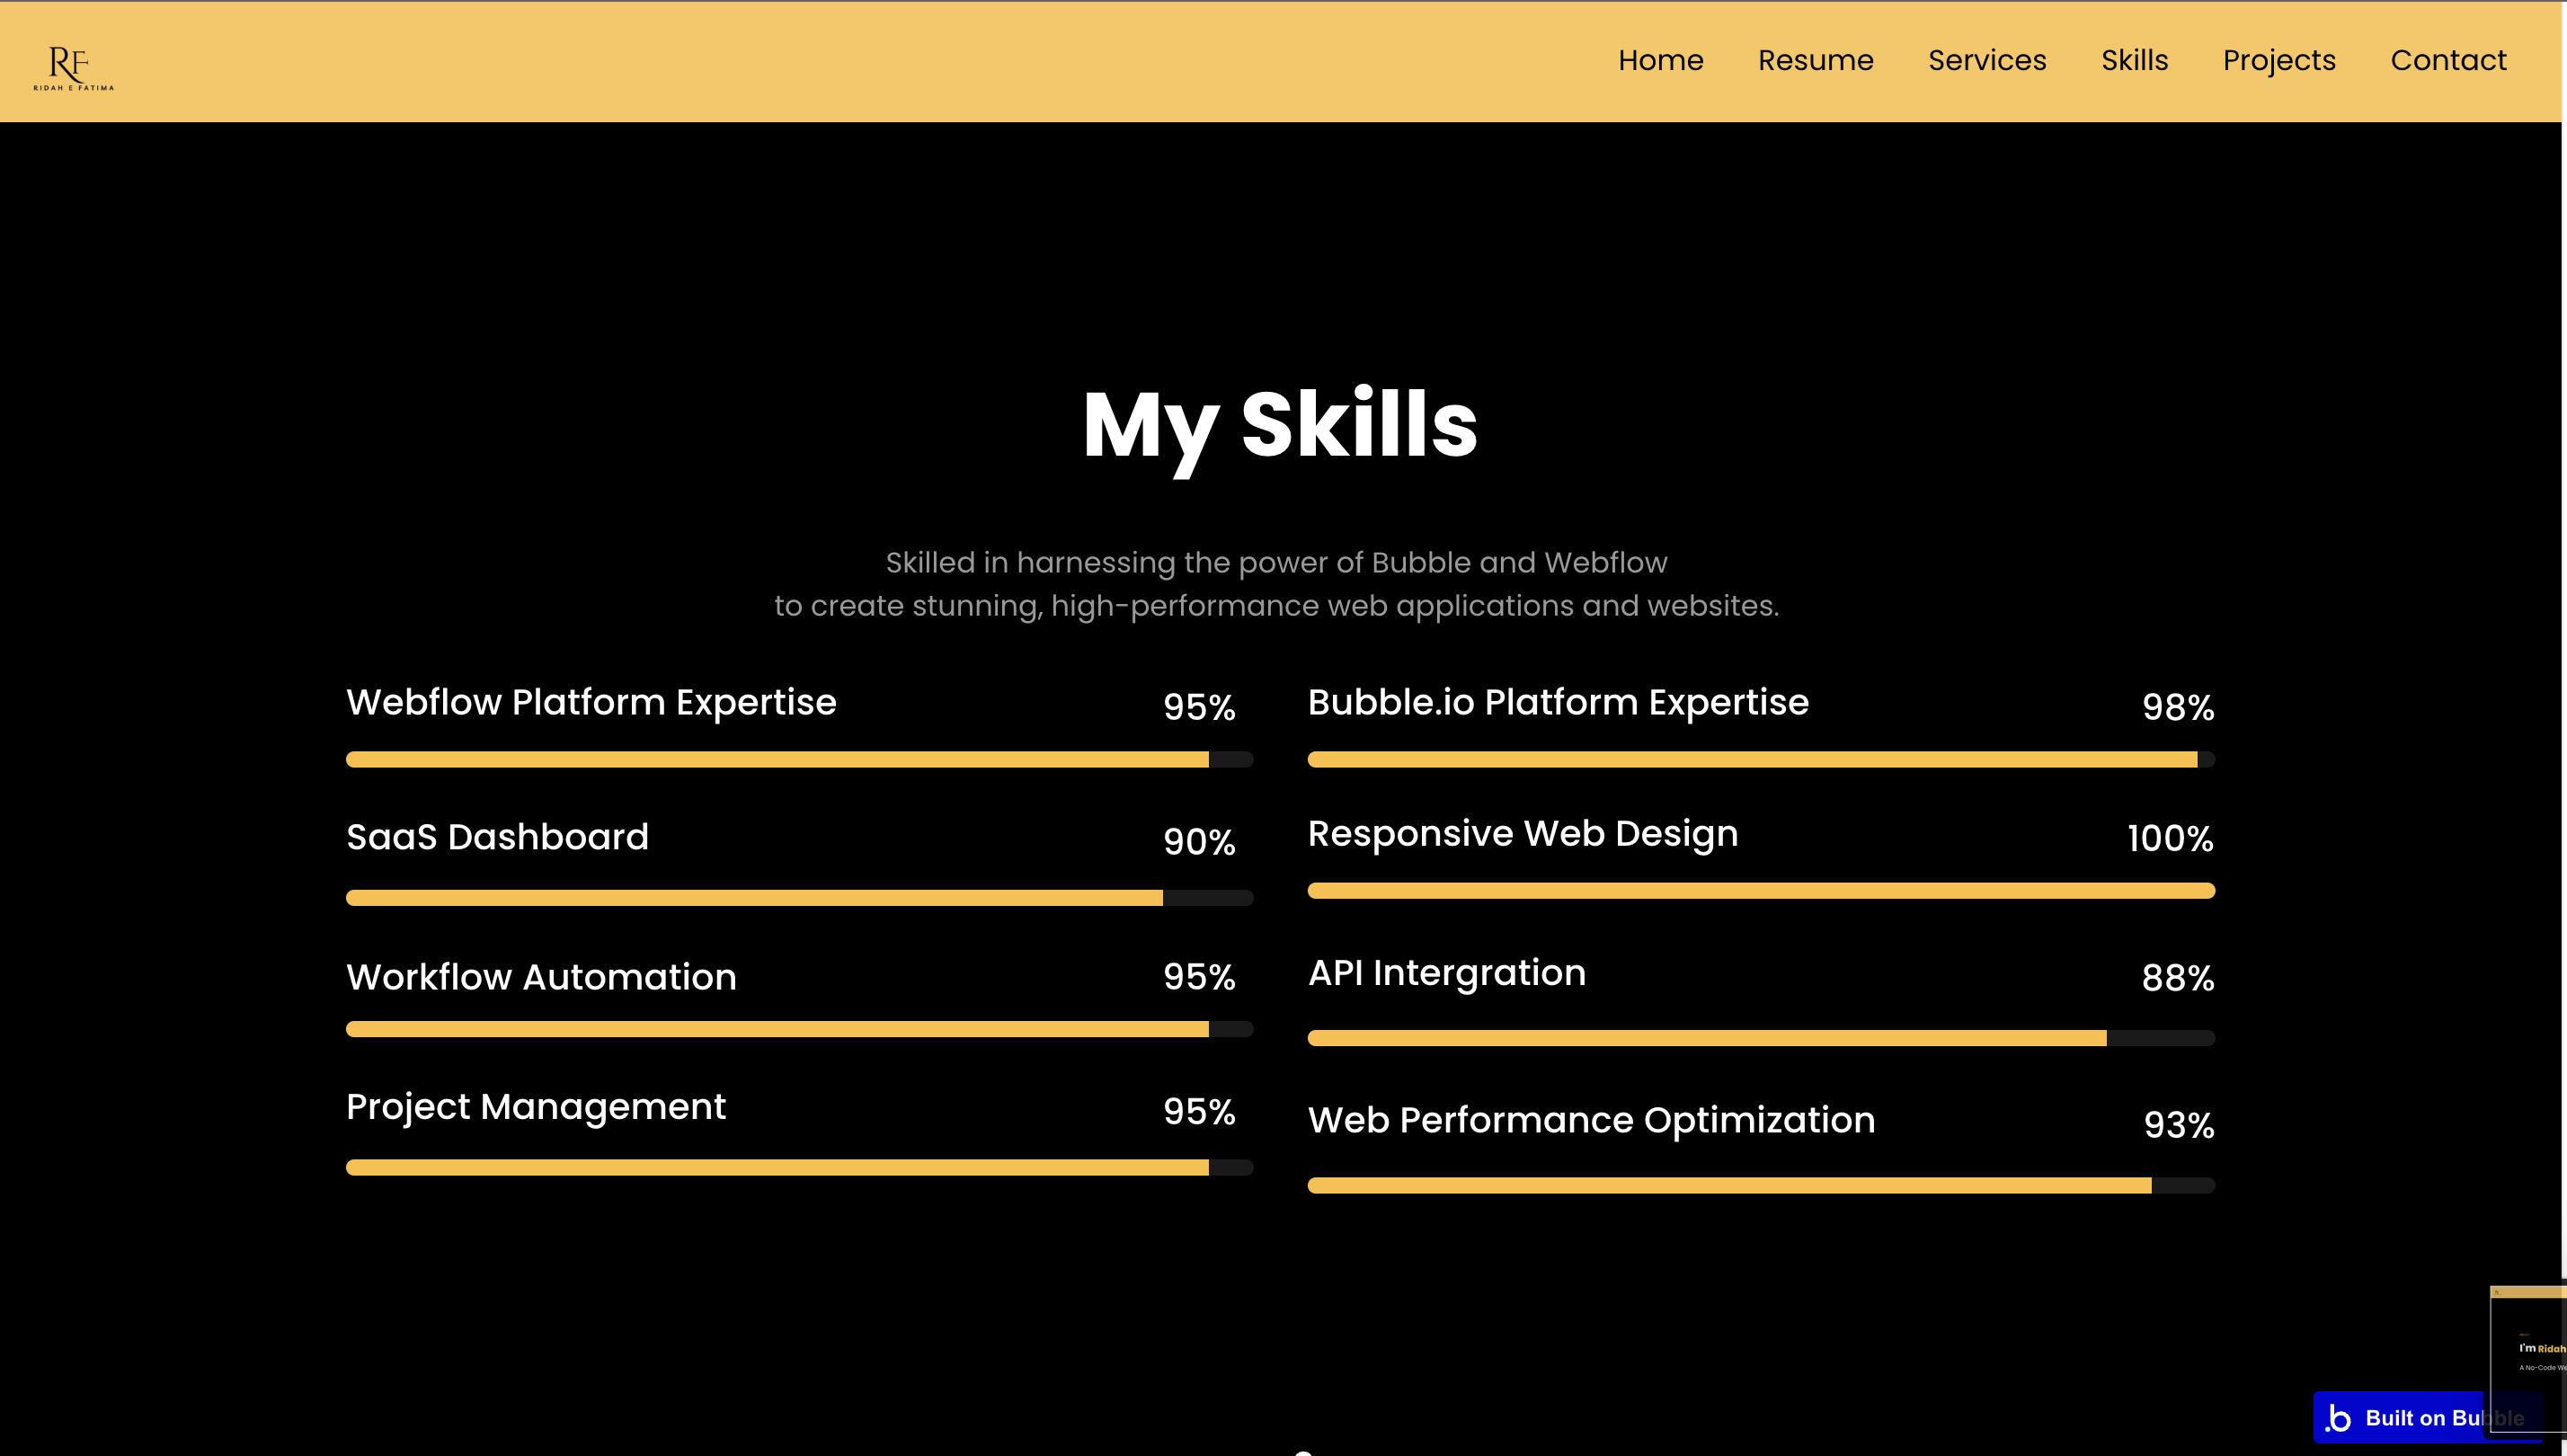The width and height of the screenshot is (2567, 1456).
Task: Click the Web Performance Optimization label
Action: (x=1591, y=1121)
